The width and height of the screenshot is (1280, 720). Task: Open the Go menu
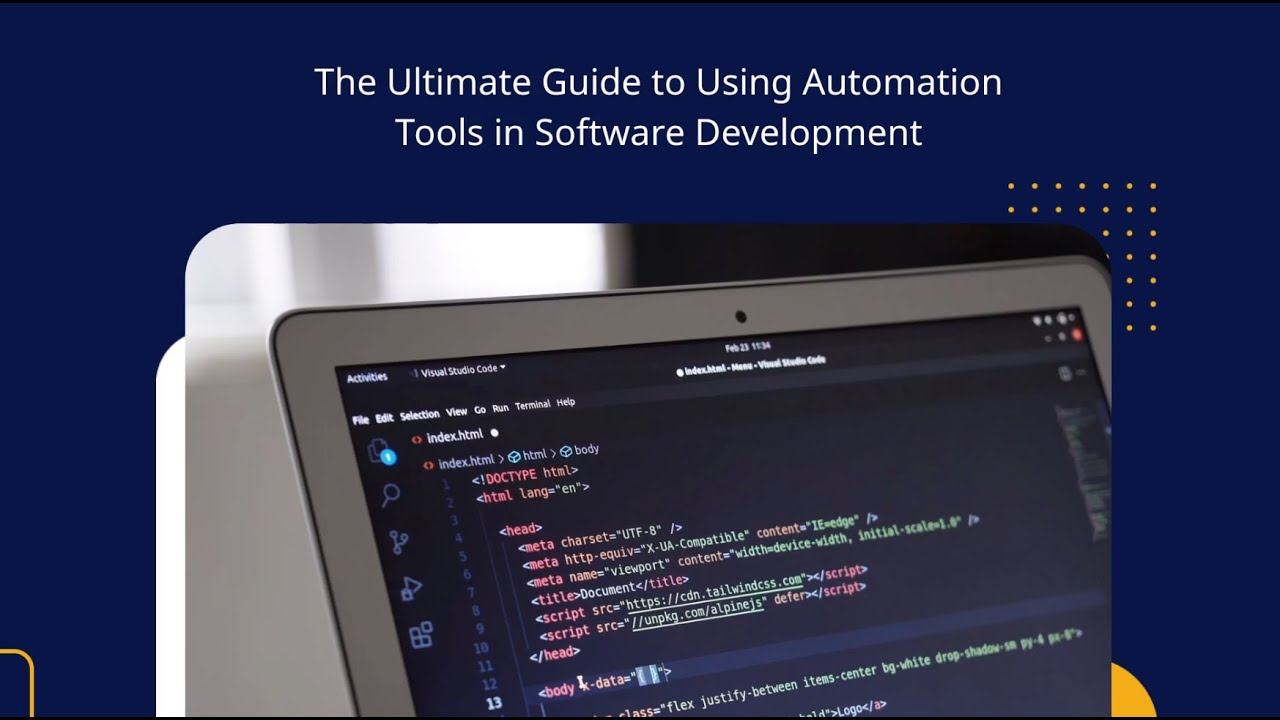pos(480,410)
